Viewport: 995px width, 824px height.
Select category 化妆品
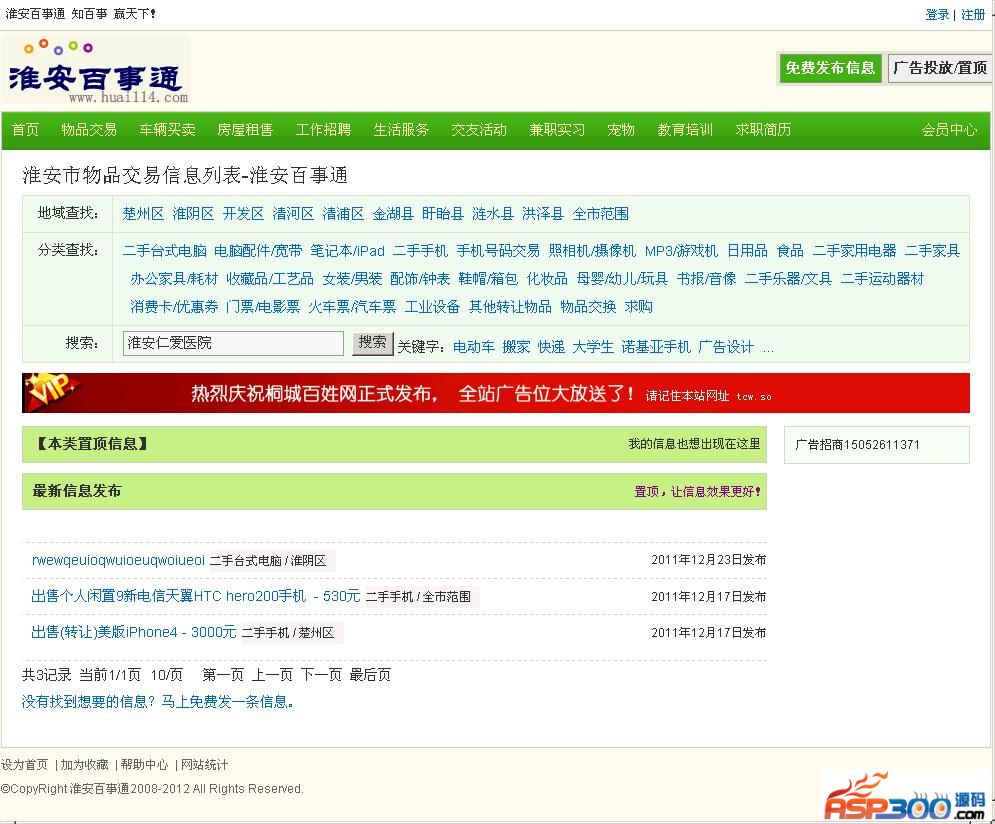click(x=547, y=279)
